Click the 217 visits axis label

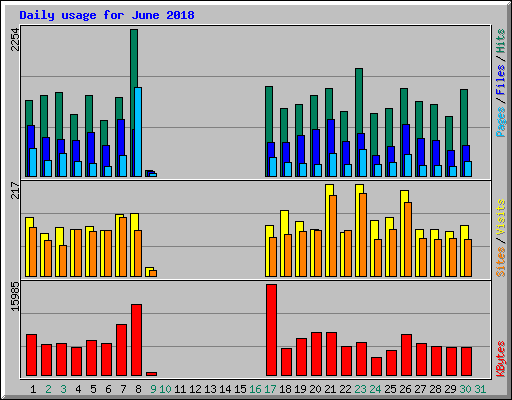[x=15, y=190]
